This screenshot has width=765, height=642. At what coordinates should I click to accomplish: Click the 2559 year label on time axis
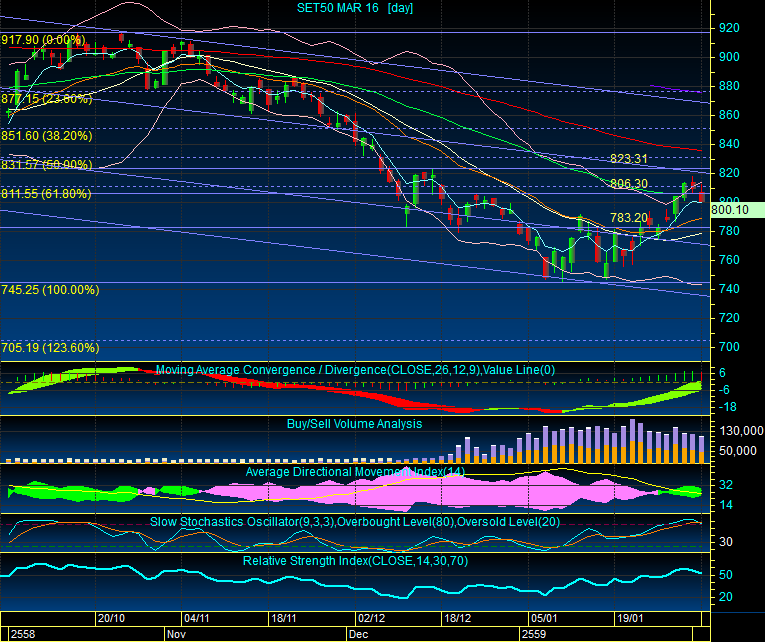coord(534,634)
